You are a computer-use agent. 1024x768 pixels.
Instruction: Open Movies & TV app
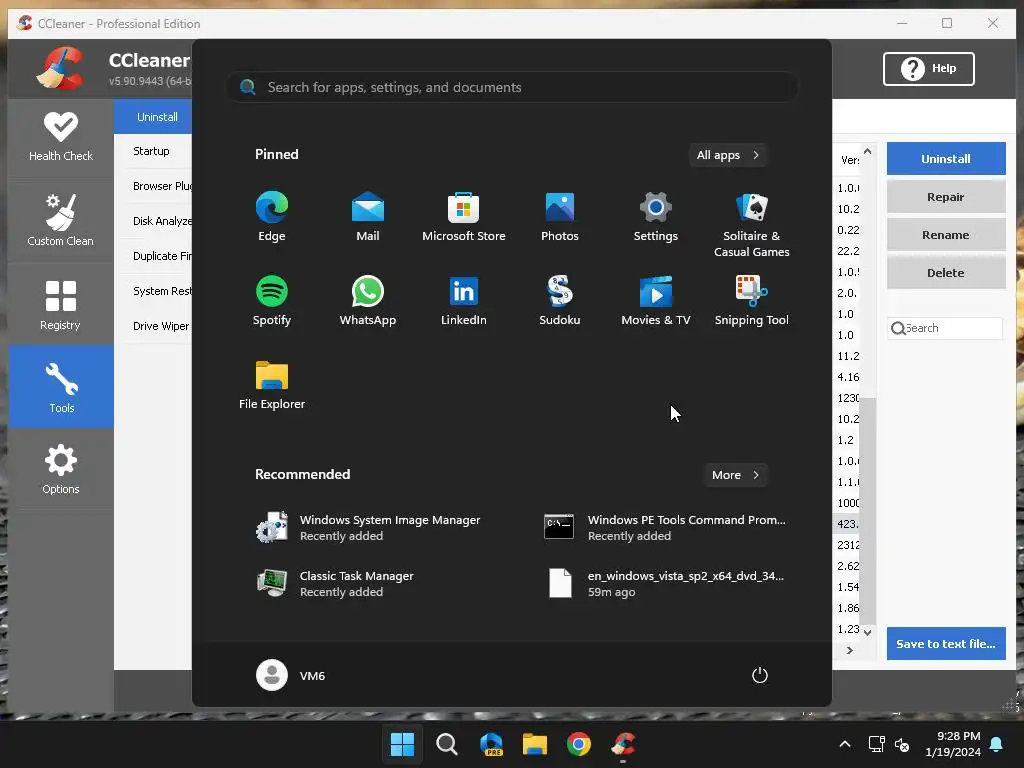coord(656,301)
